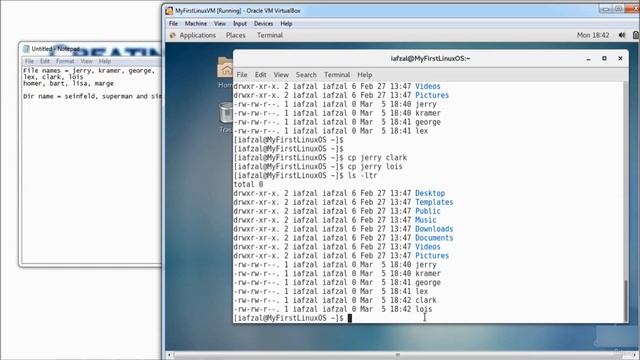Image resolution: width=640 pixels, height=360 pixels.
Task: Open the VirtualBox Input menu
Action: pos(240,24)
